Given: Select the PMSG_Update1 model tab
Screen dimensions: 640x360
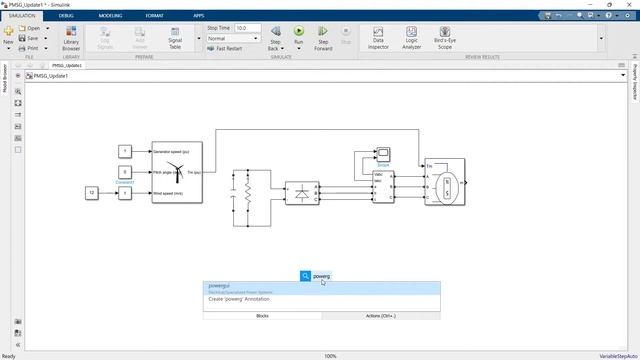Looking at the screenshot, I should coord(67,65).
